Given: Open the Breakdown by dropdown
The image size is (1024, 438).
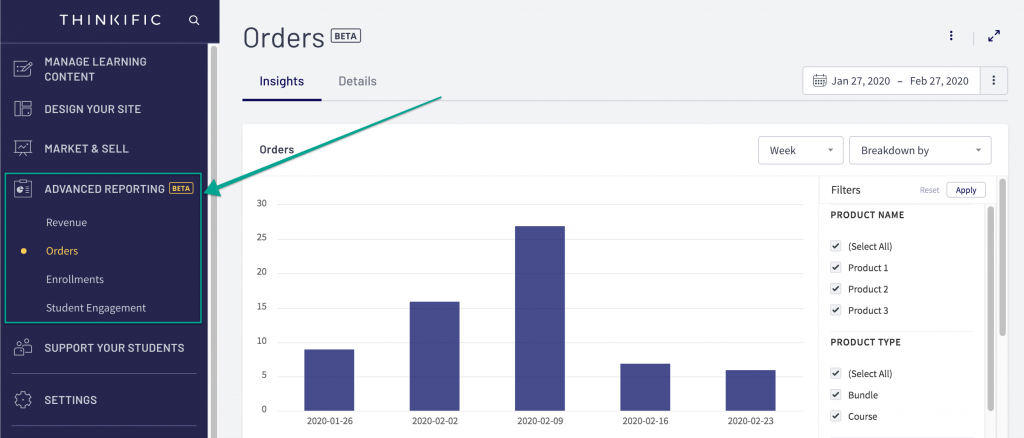Looking at the screenshot, I should 919,151.
